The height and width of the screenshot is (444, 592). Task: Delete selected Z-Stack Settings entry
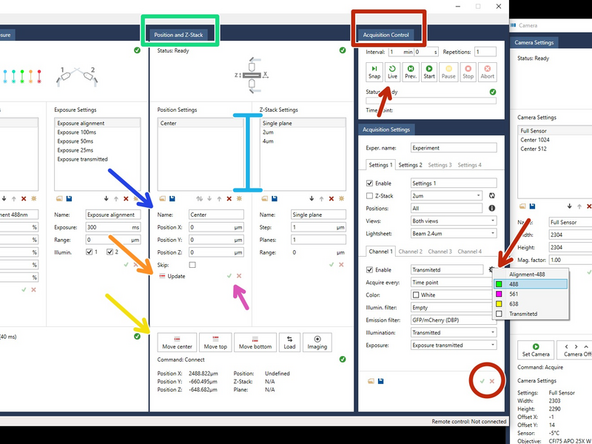pos(331,199)
